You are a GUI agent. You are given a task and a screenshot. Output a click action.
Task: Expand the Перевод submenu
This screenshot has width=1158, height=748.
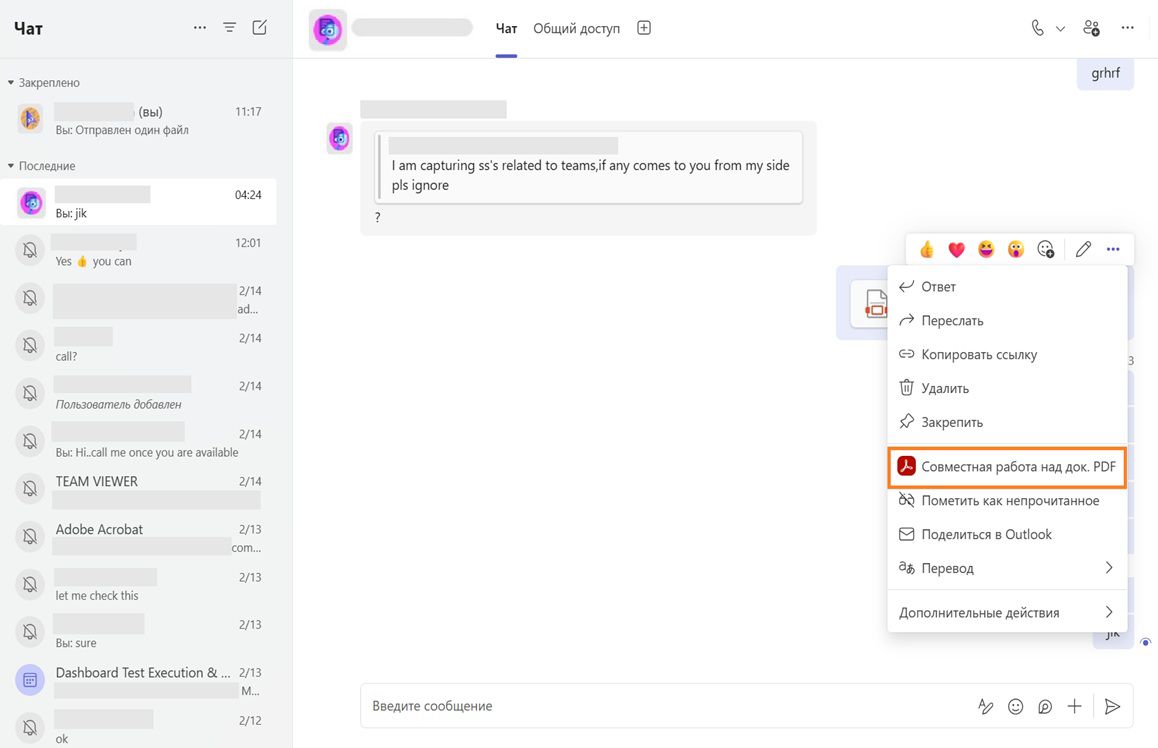pyautogui.click(x=1006, y=567)
